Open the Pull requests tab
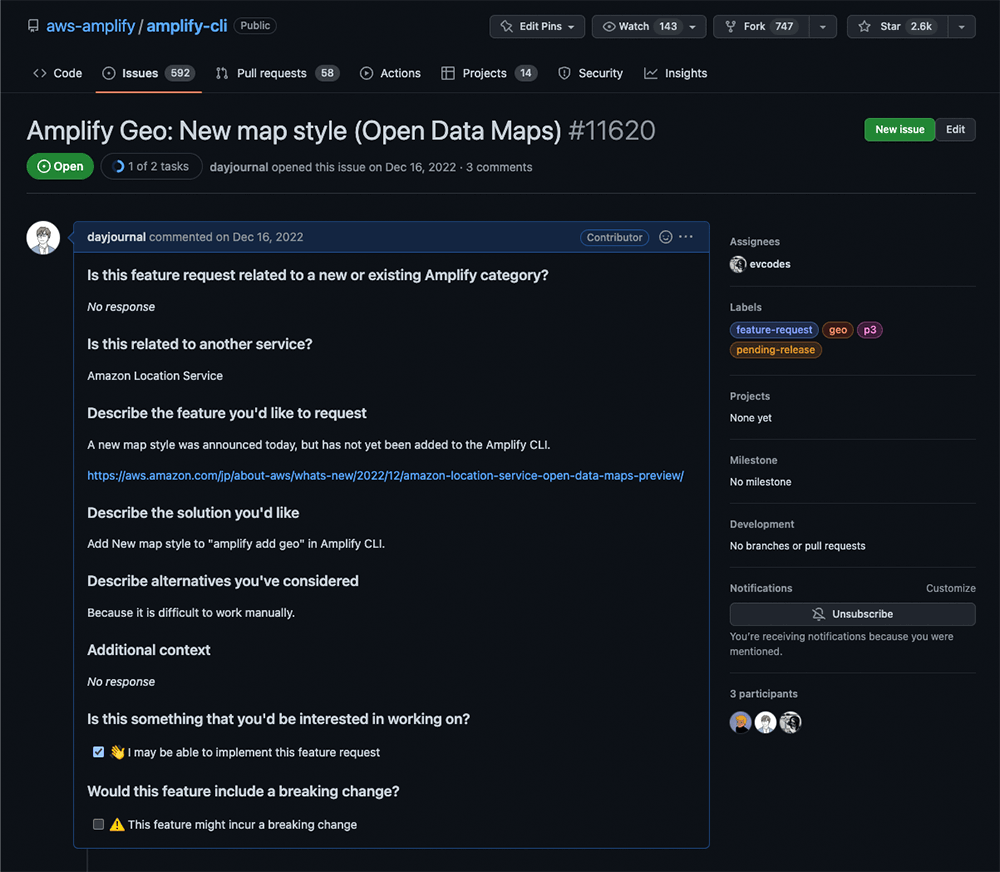This screenshot has height=872, width=1000. click(x=277, y=73)
